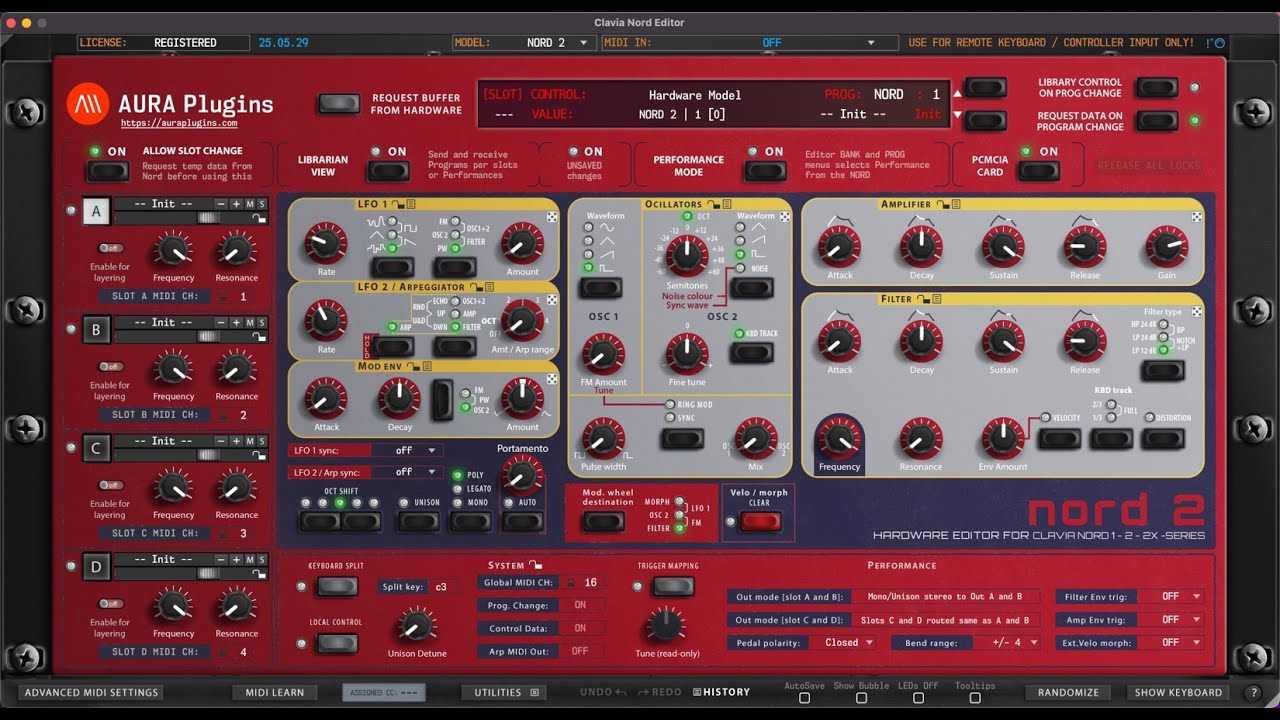Click the Advanced MIDI Settings button

point(91,692)
